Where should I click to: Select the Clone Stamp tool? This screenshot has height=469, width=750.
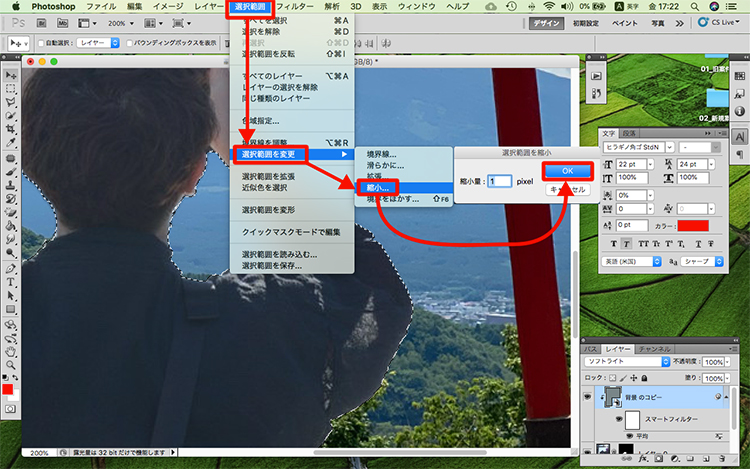[11, 185]
